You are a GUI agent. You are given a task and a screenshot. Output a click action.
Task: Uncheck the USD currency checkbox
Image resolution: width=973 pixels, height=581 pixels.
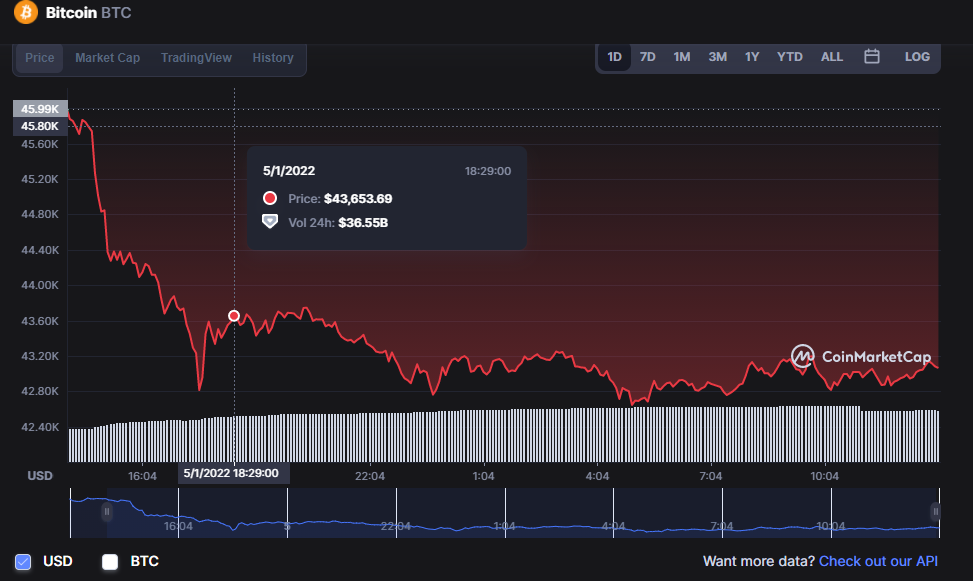pyautogui.click(x=23, y=562)
